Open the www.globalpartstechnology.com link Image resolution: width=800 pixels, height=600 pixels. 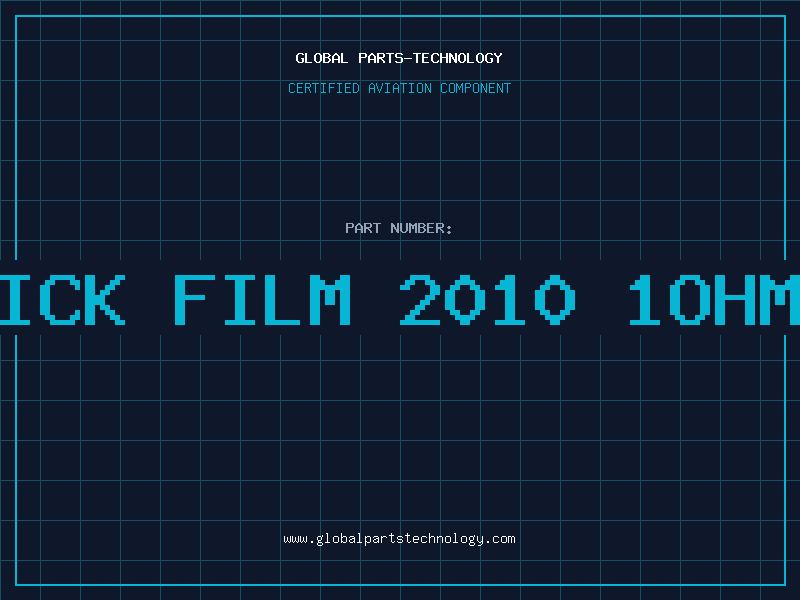(399, 539)
